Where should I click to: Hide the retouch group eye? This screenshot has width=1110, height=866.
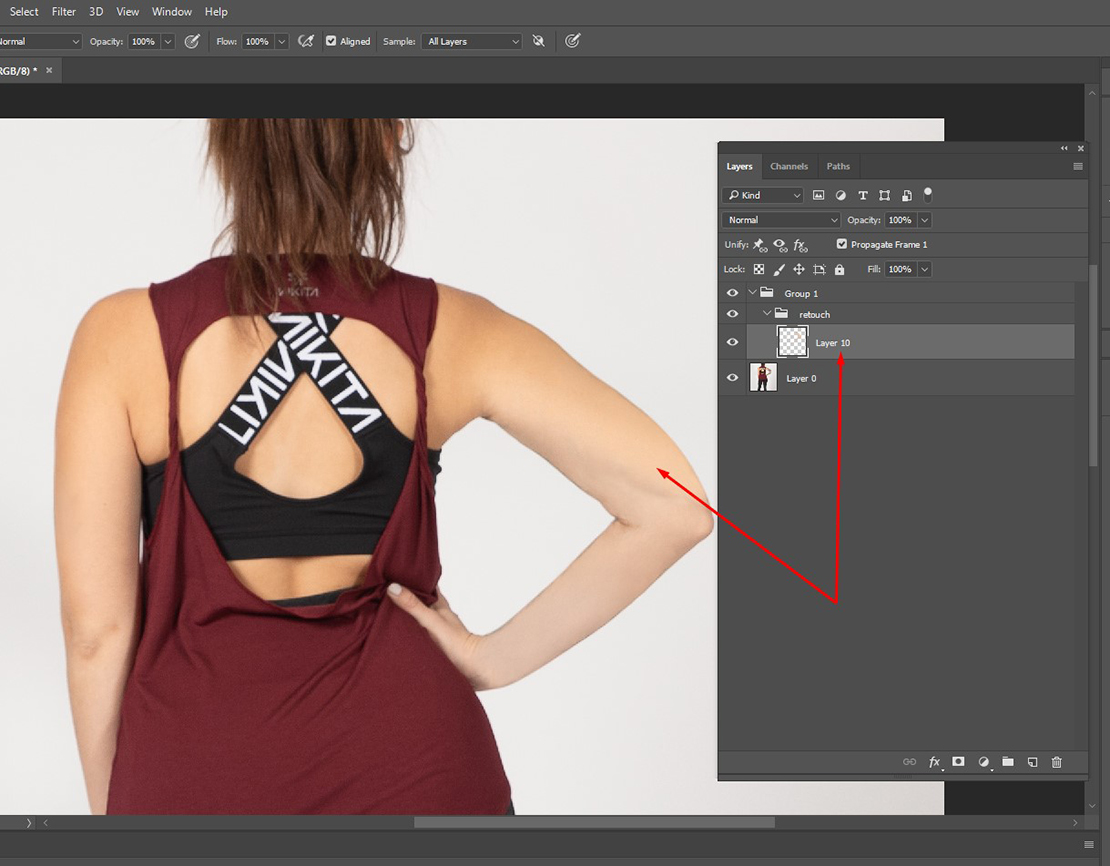point(733,314)
